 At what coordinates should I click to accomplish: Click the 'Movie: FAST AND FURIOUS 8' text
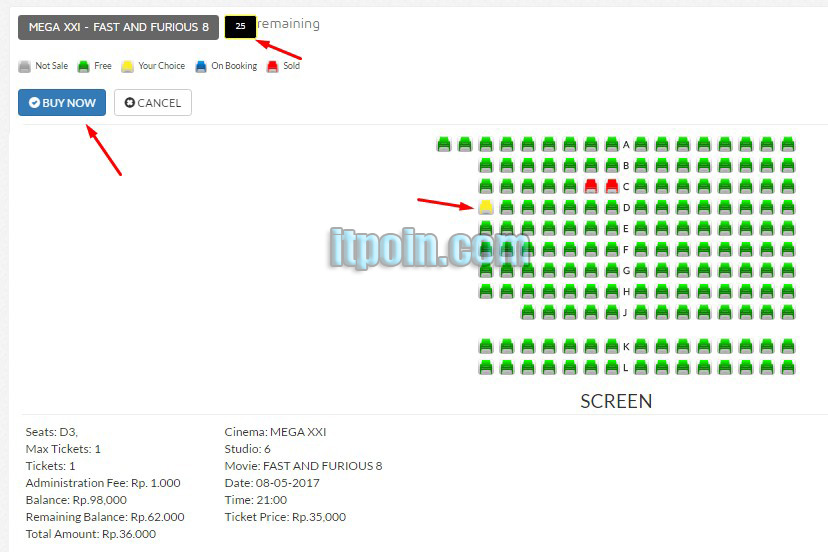coord(303,466)
